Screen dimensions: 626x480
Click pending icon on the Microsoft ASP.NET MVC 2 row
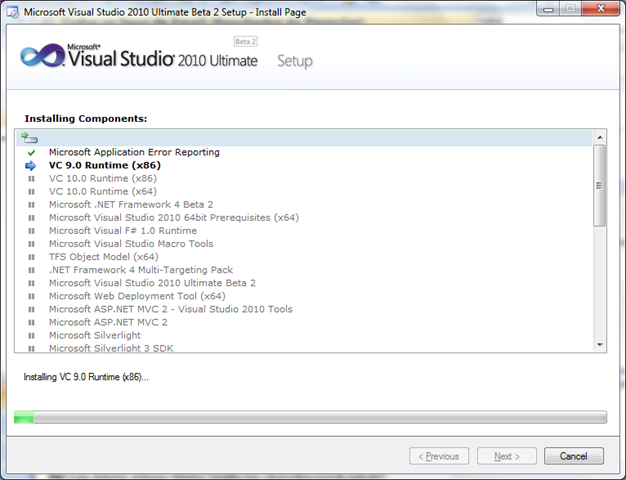point(32,323)
